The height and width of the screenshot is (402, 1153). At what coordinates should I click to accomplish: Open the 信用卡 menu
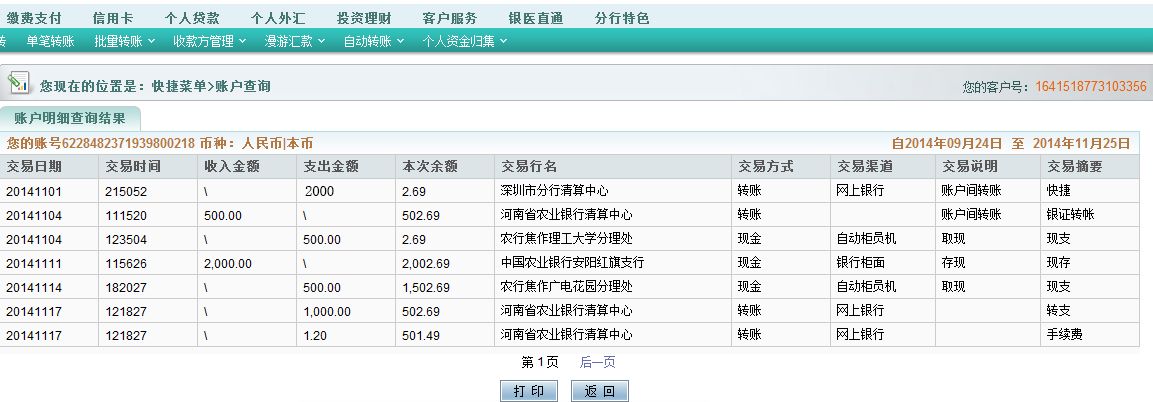point(113,18)
